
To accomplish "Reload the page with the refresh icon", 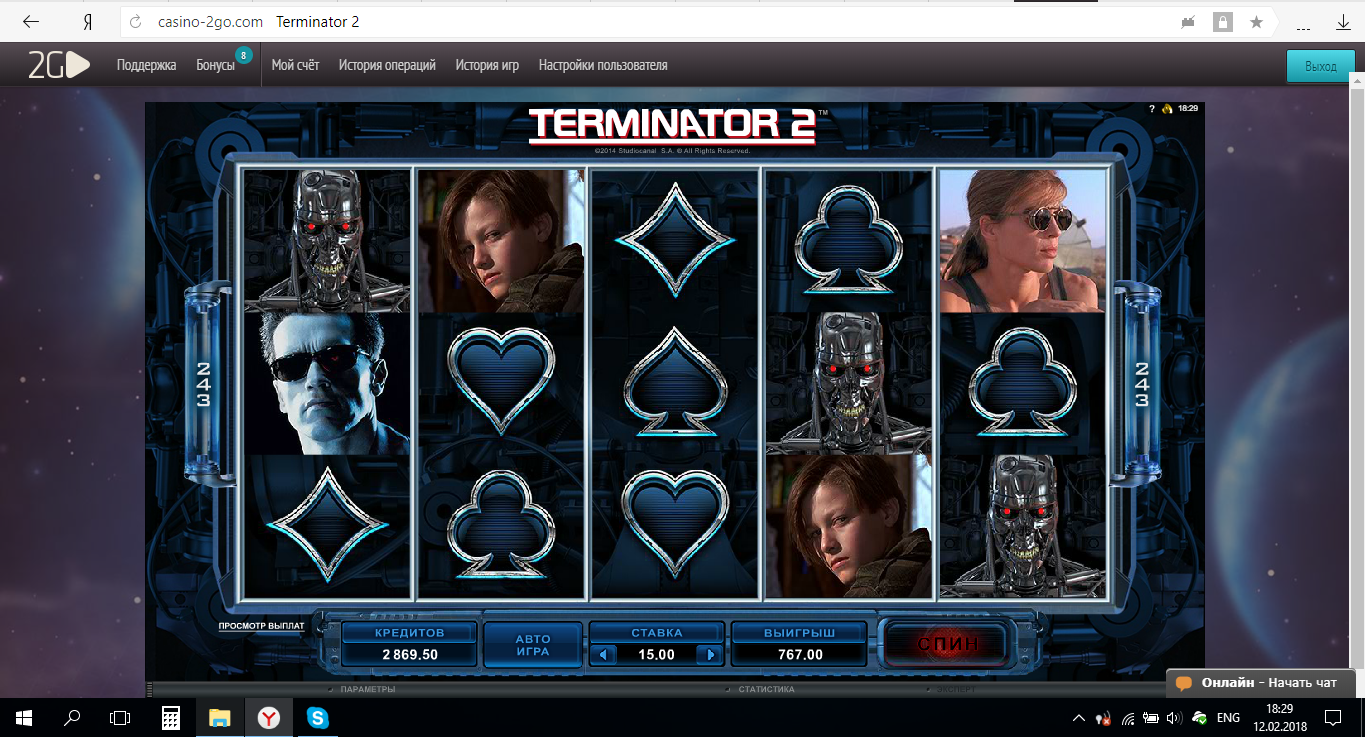I will (x=137, y=22).
